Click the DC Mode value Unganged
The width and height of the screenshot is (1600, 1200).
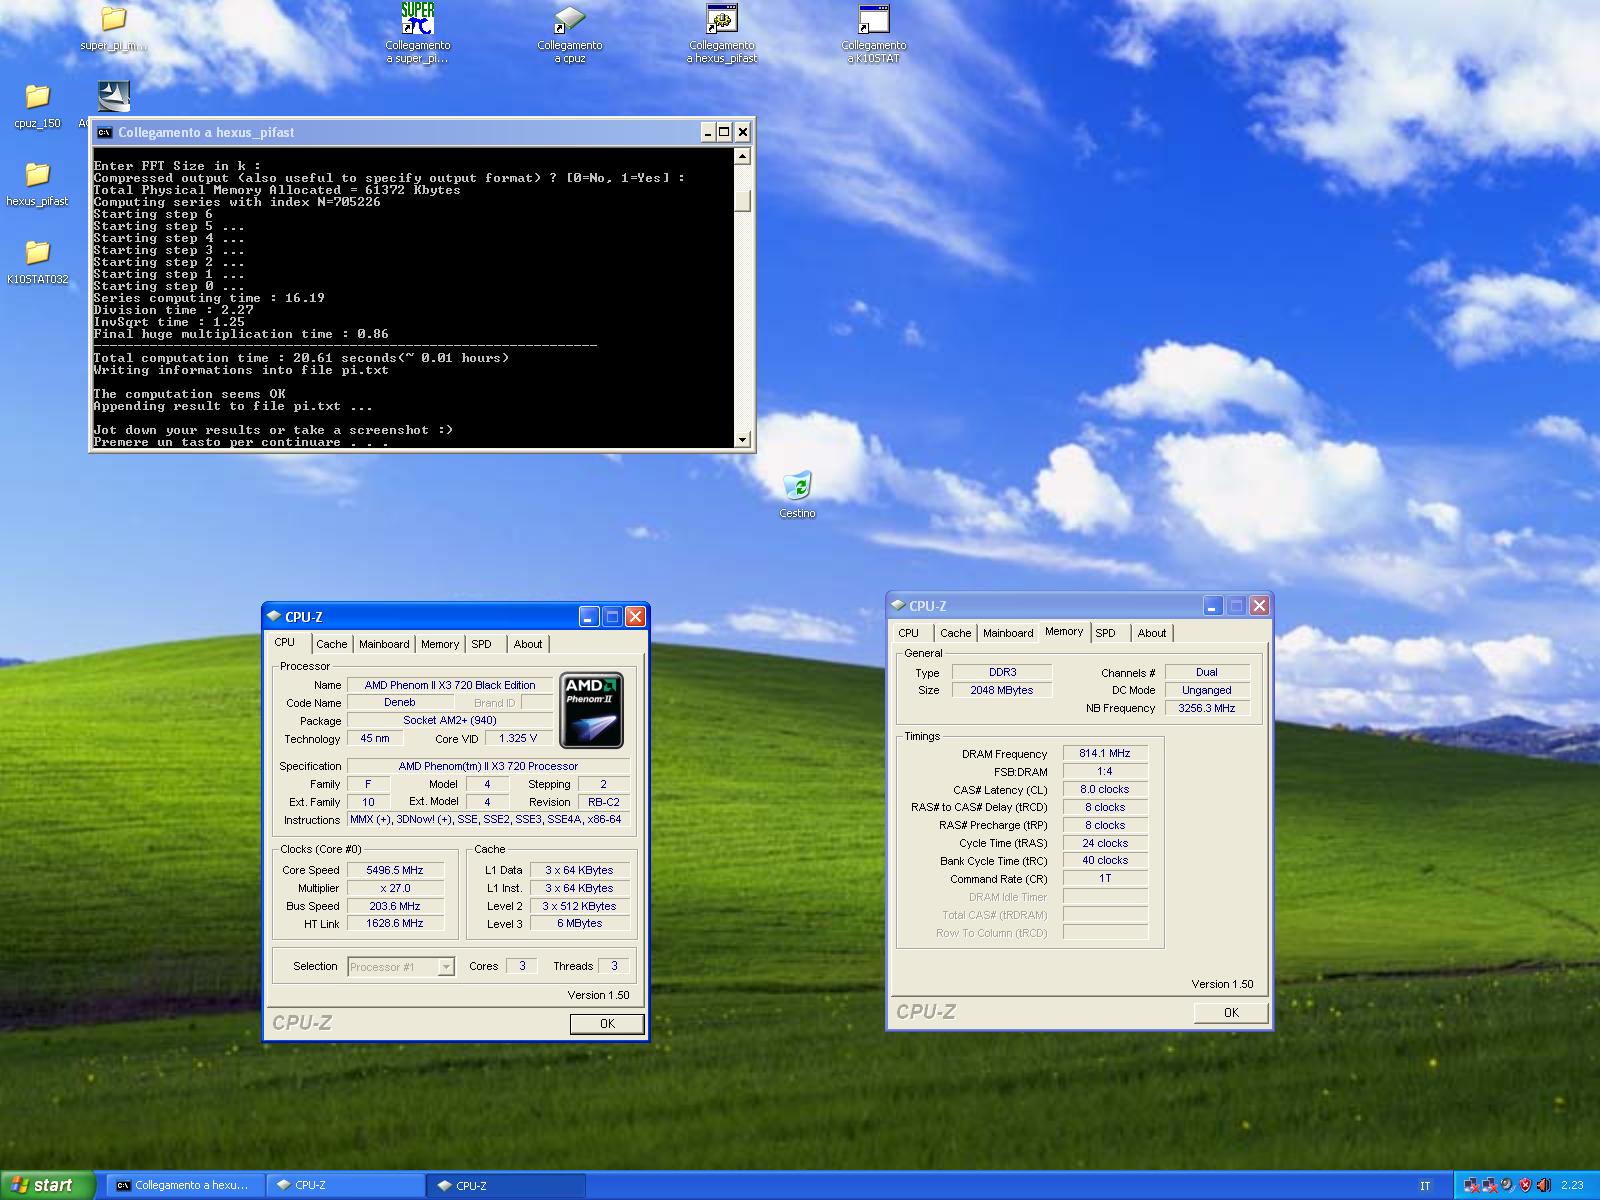click(x=1207, y=690)
